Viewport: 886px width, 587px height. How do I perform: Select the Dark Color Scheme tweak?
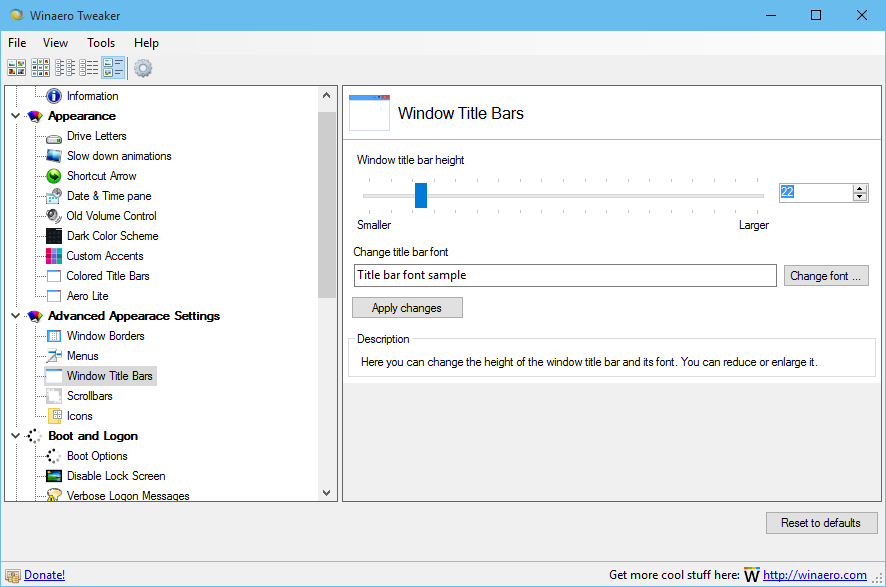point(112,235)
